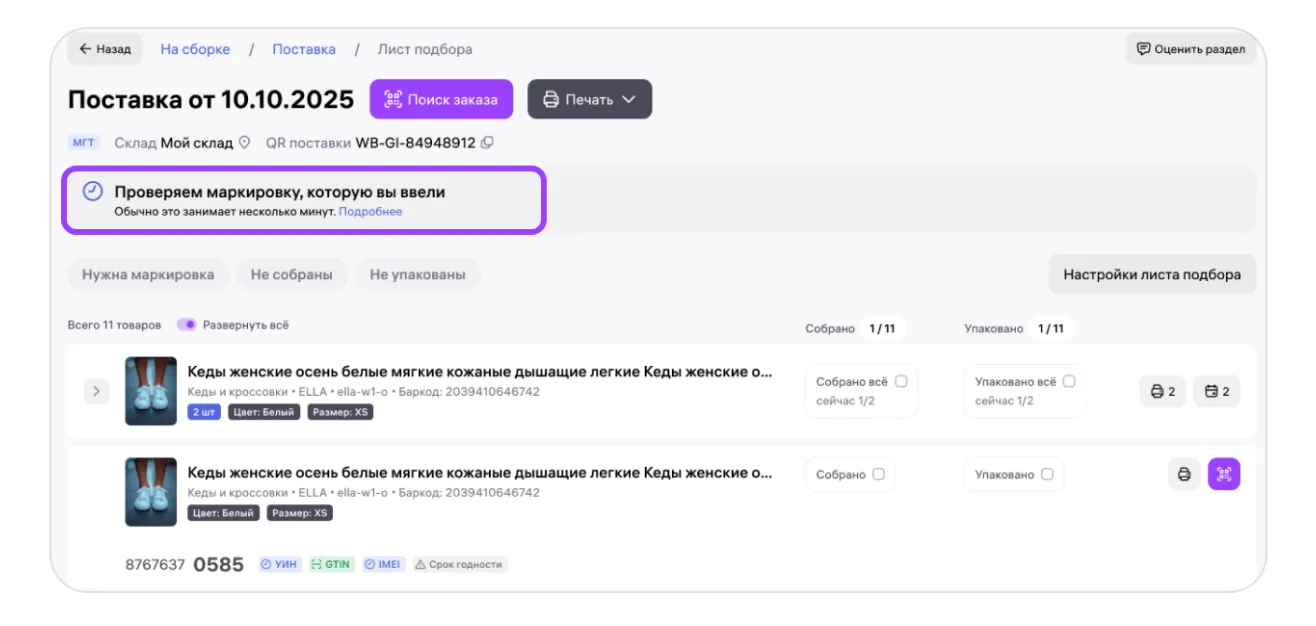
Task: Expand the first product row with chevron
Action: tap(96, 391)
